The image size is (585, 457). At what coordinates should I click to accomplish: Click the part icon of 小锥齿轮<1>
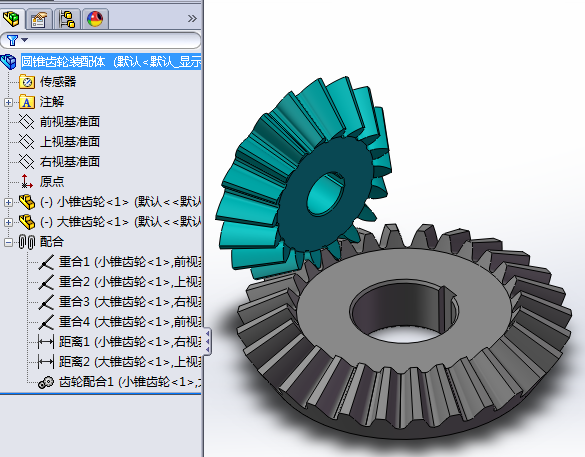pos(27,202)
